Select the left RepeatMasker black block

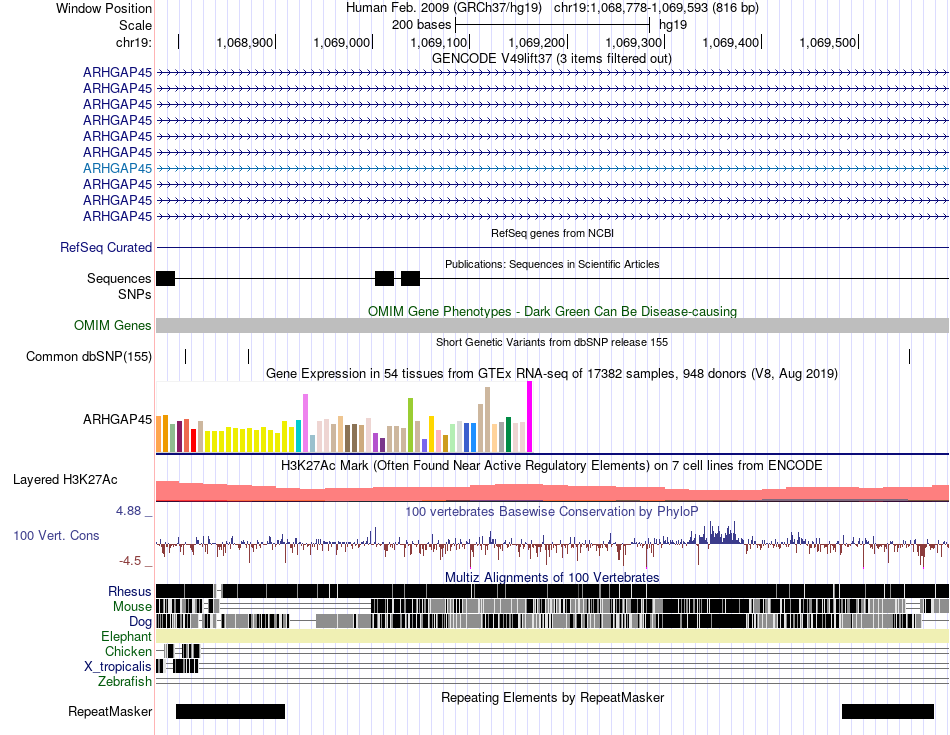pos(230,711)
